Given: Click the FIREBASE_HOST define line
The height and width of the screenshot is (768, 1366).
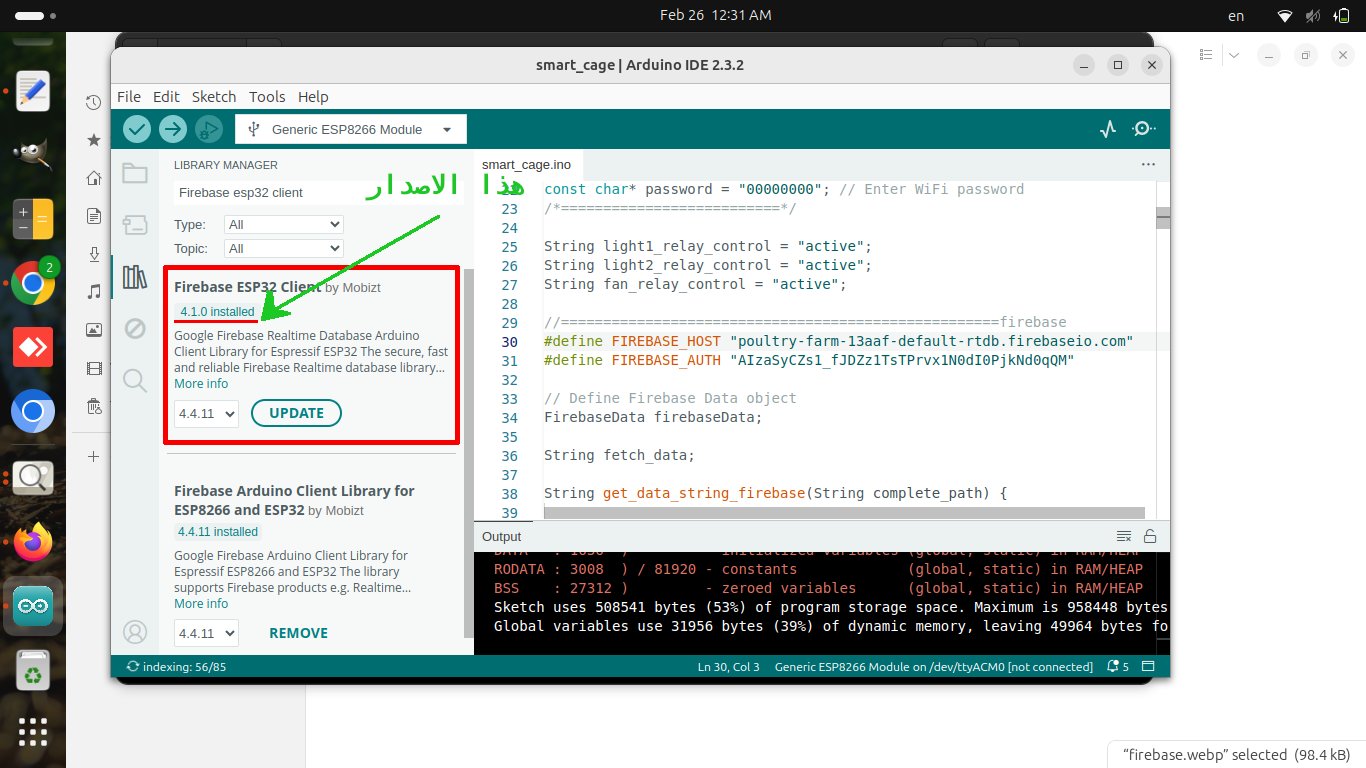Looking at the screenshot, I should pos(838,342).
